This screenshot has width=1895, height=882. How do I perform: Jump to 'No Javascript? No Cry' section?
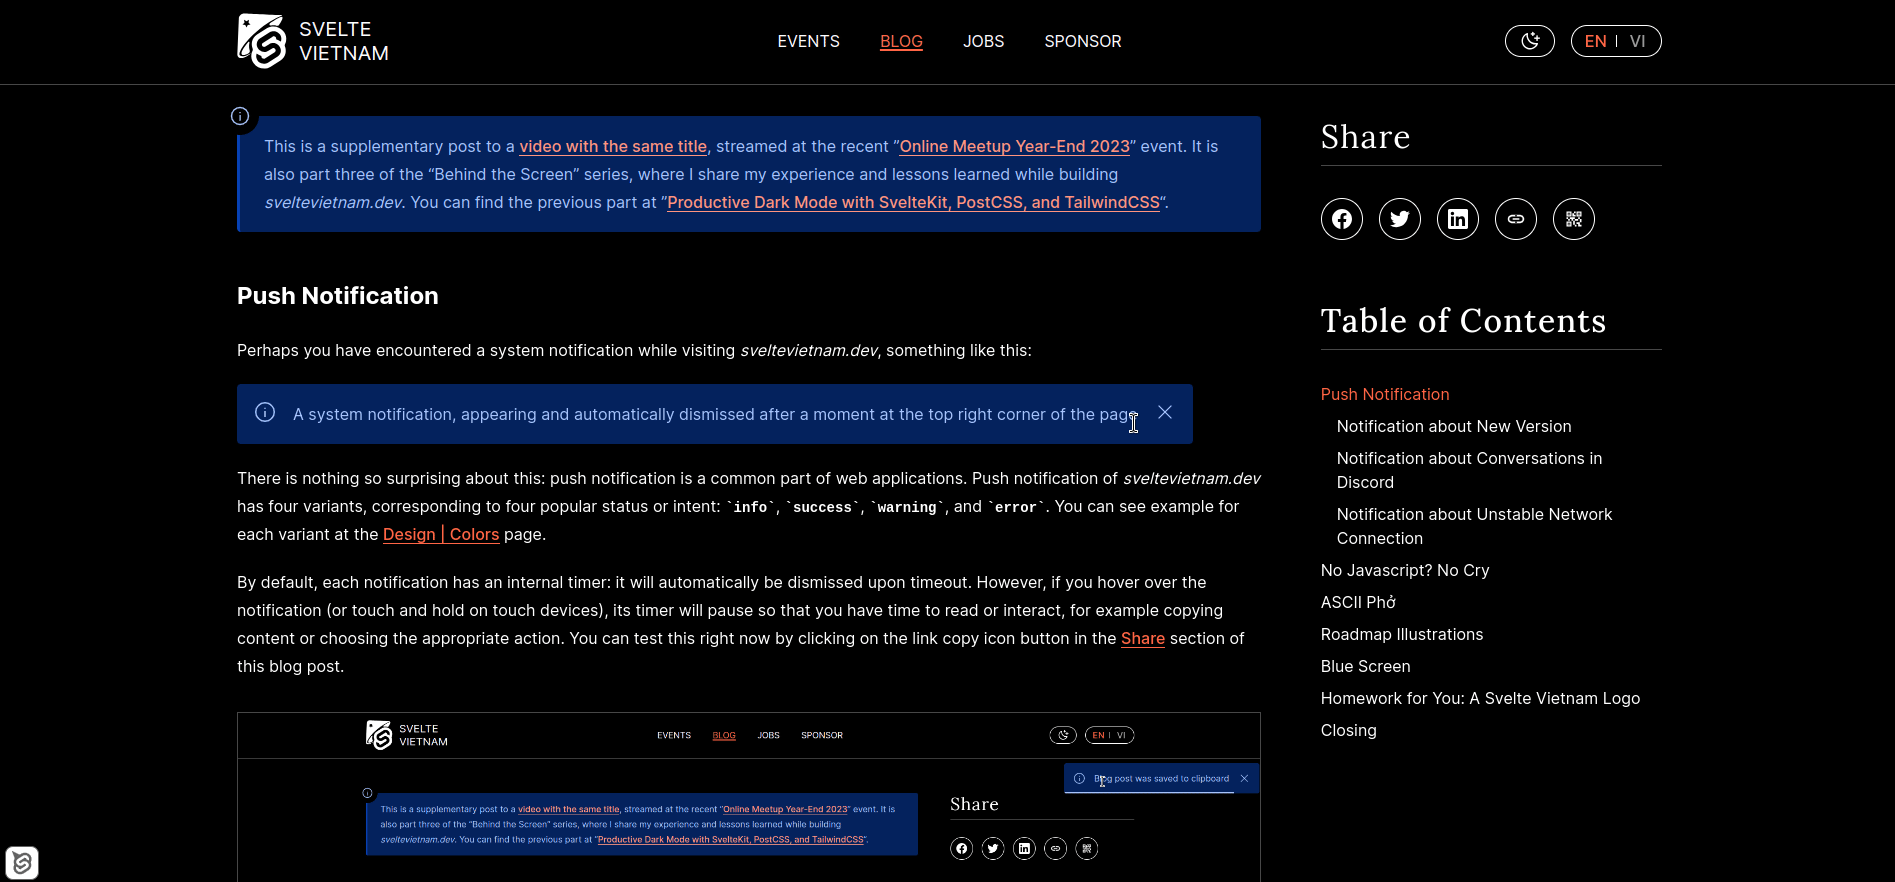pos(1404,570)
